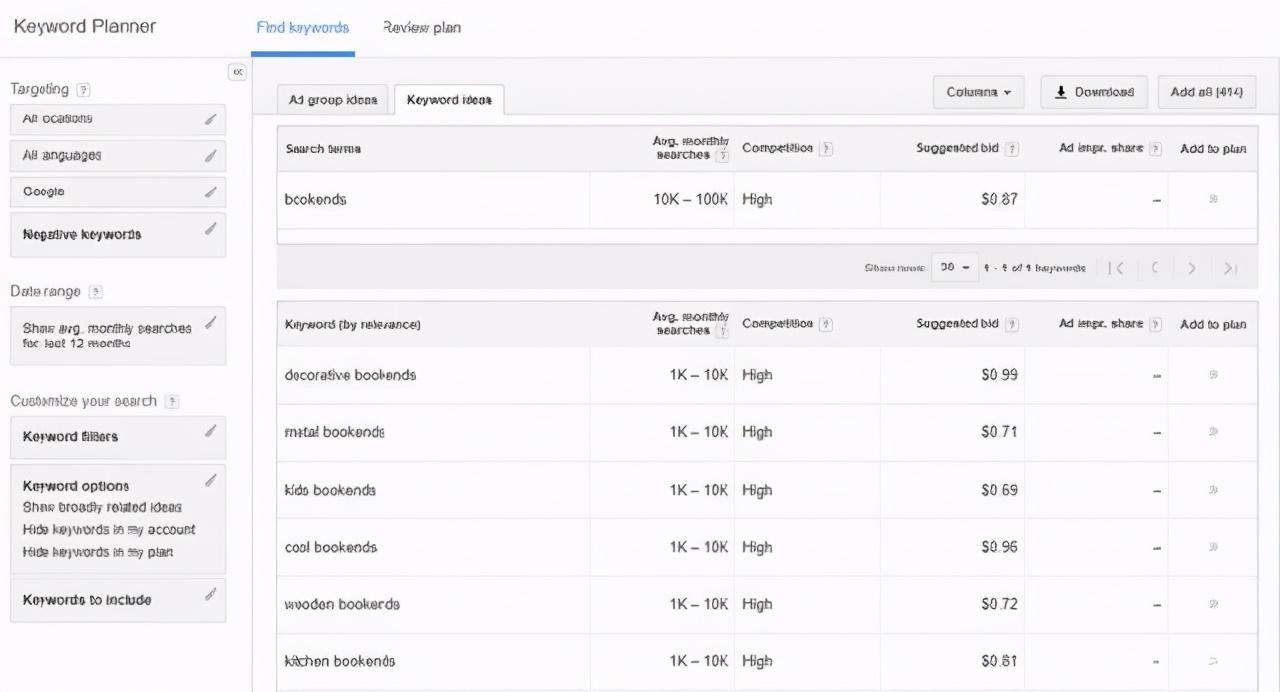Collapse the left targeting sidebar panel
Screen dimensions: 1280x692
tap(237, 72)
